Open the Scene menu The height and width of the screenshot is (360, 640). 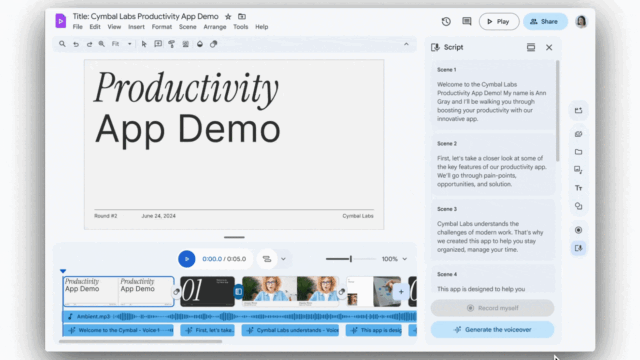(x=187, y=27)
